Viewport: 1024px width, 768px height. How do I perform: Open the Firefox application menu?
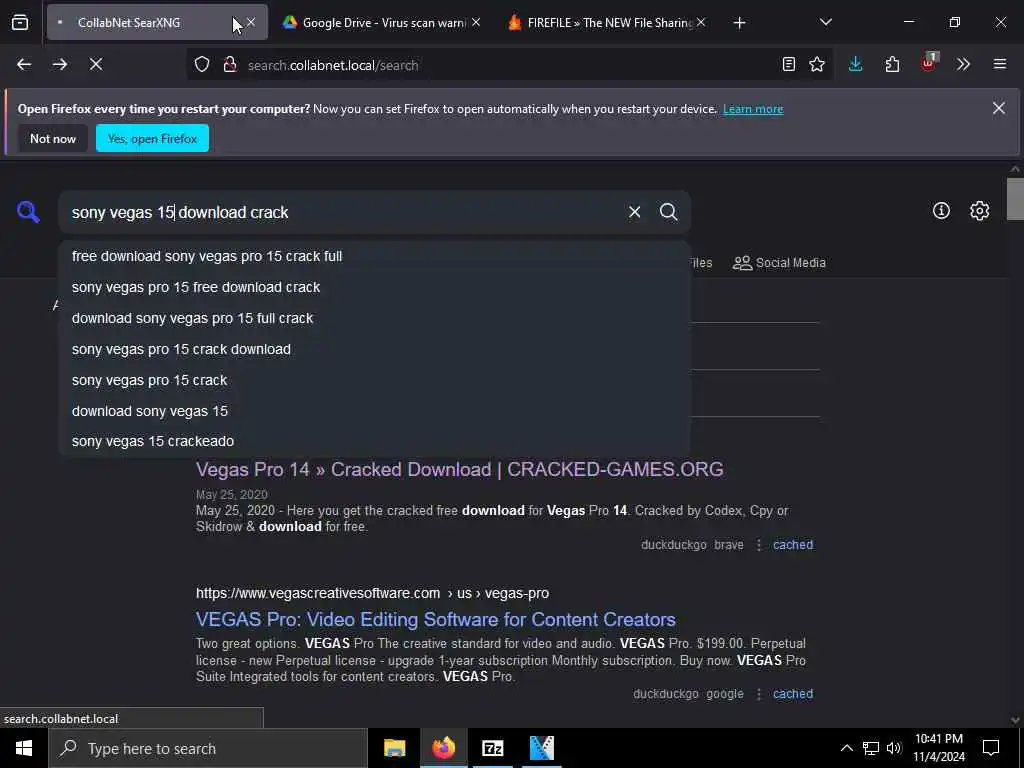tap(1000, 64)
